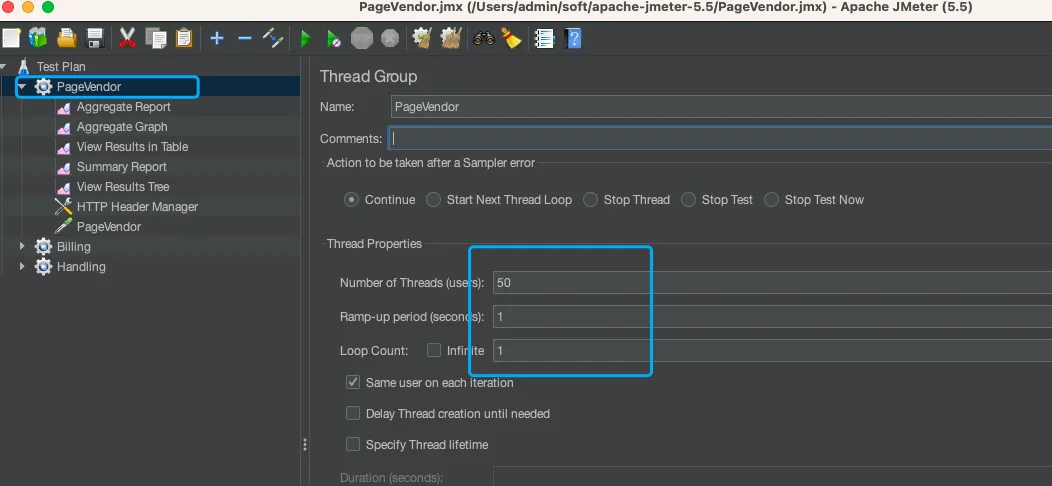The height and width of the screenshot is (486, 1052).
Task: Click the Name field containing PageVendor
Action: point(721,107)
